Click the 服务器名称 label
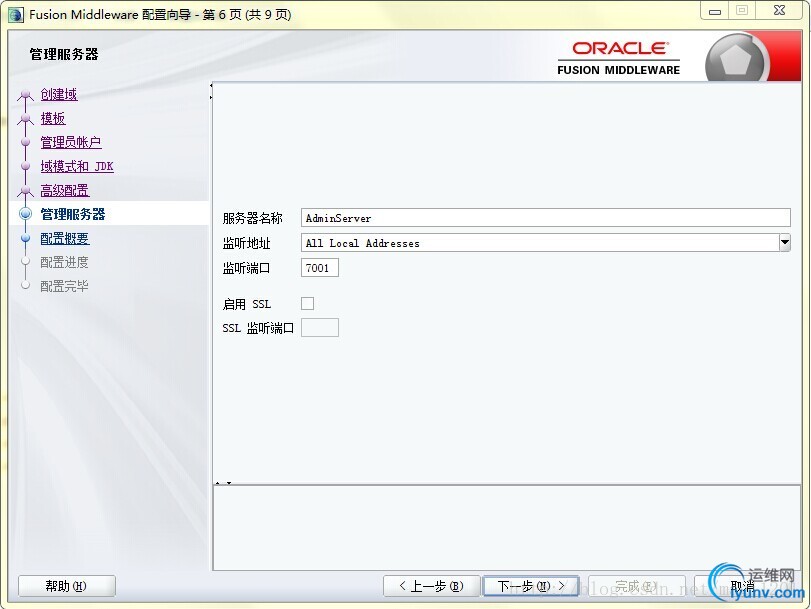 click(252, 218)
